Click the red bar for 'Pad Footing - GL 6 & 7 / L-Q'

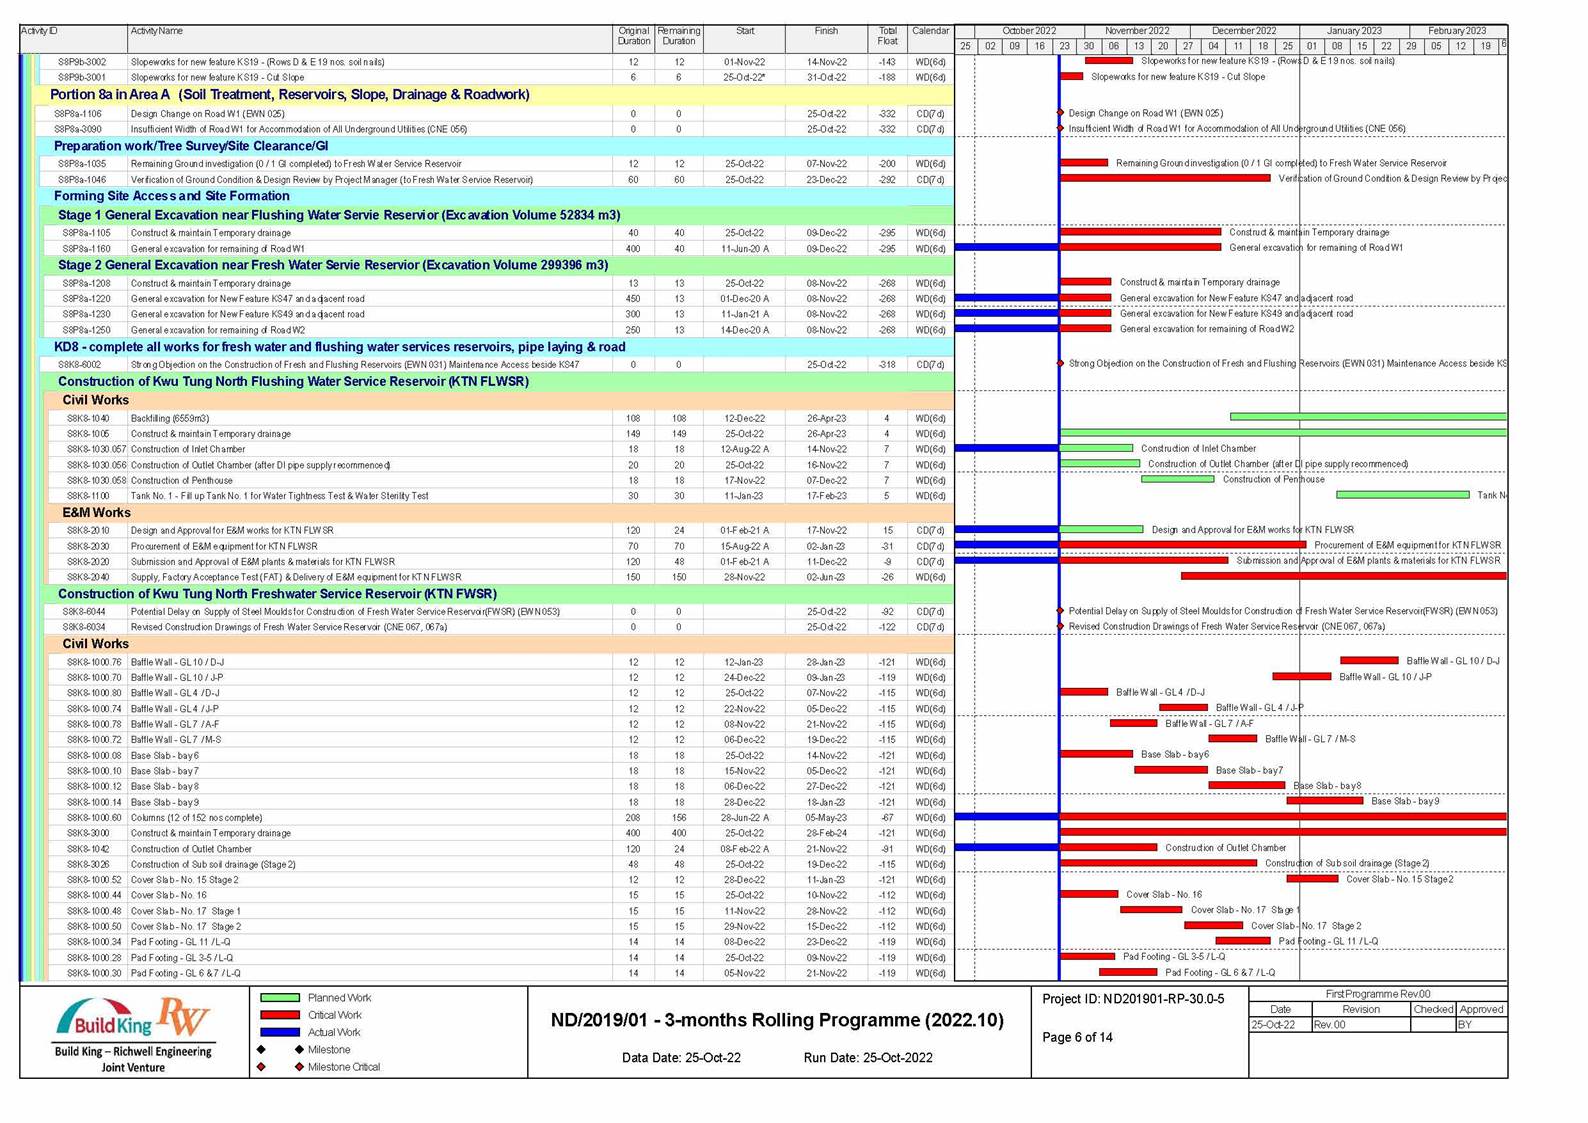(x=1128, y=972)
